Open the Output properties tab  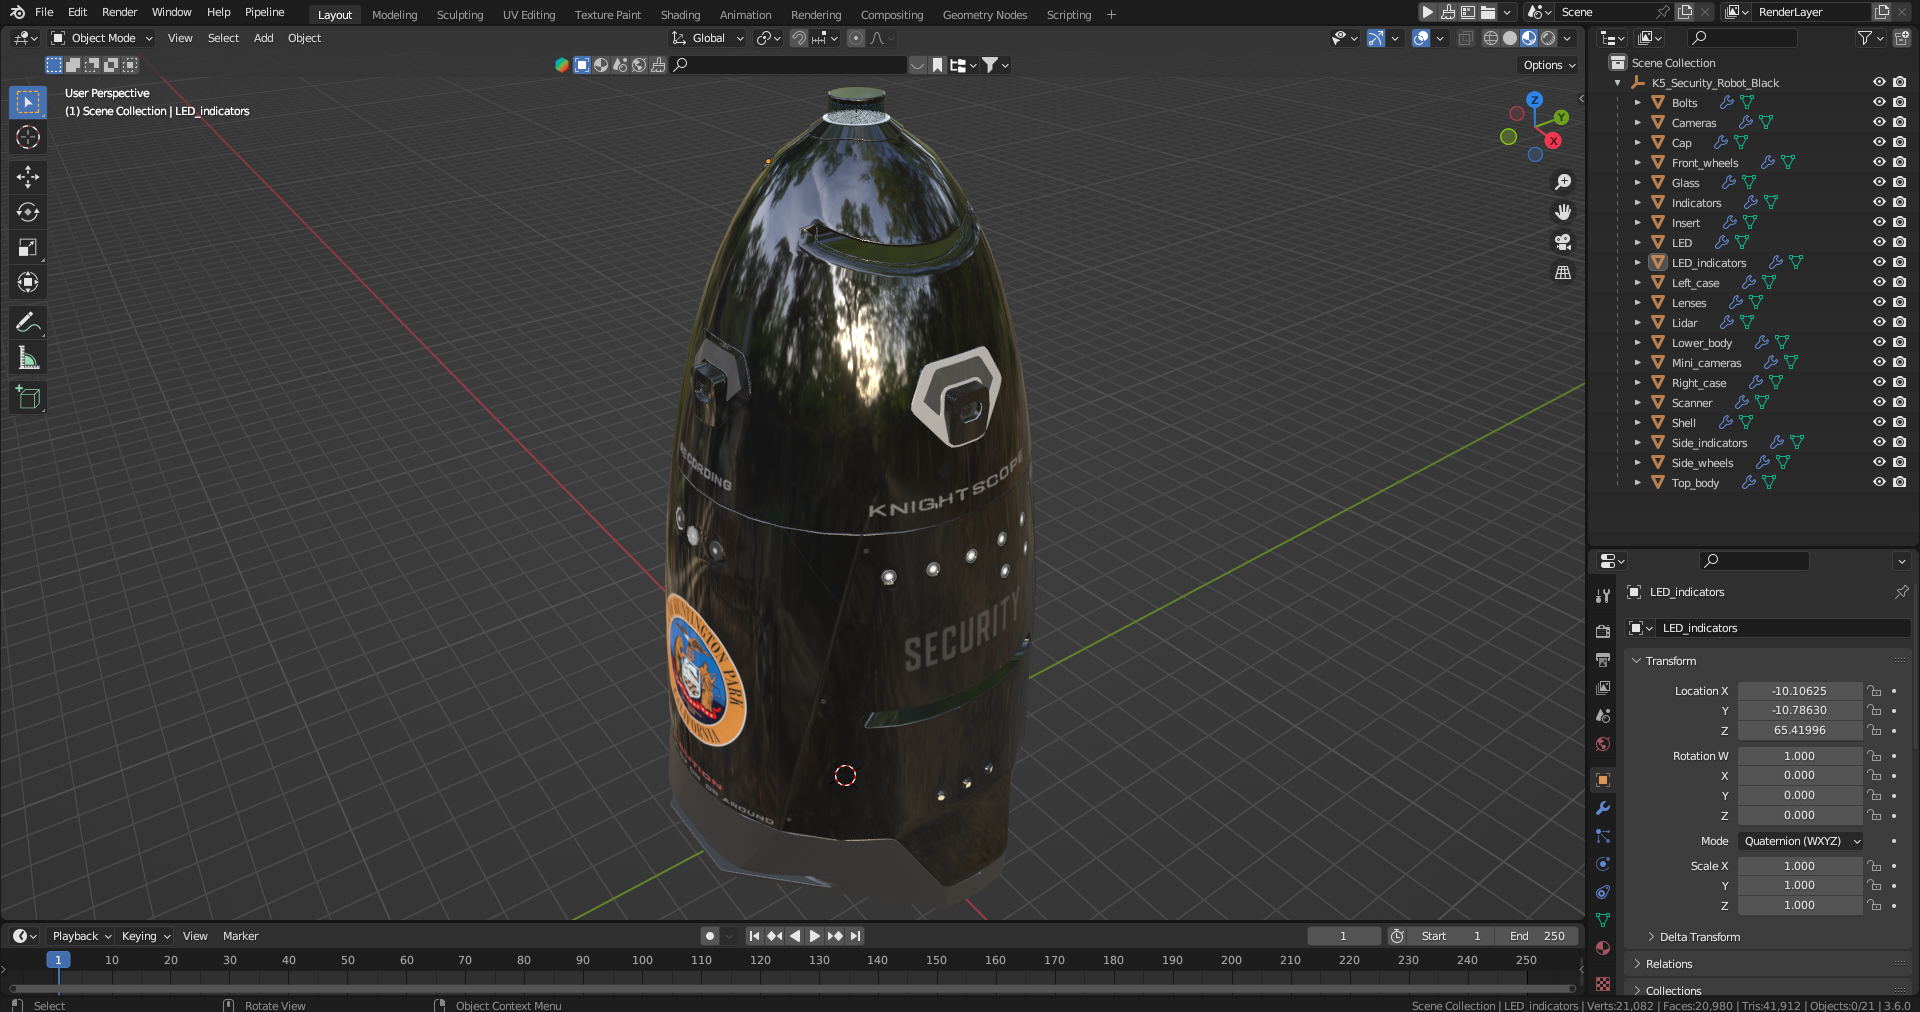[1603, 660]
